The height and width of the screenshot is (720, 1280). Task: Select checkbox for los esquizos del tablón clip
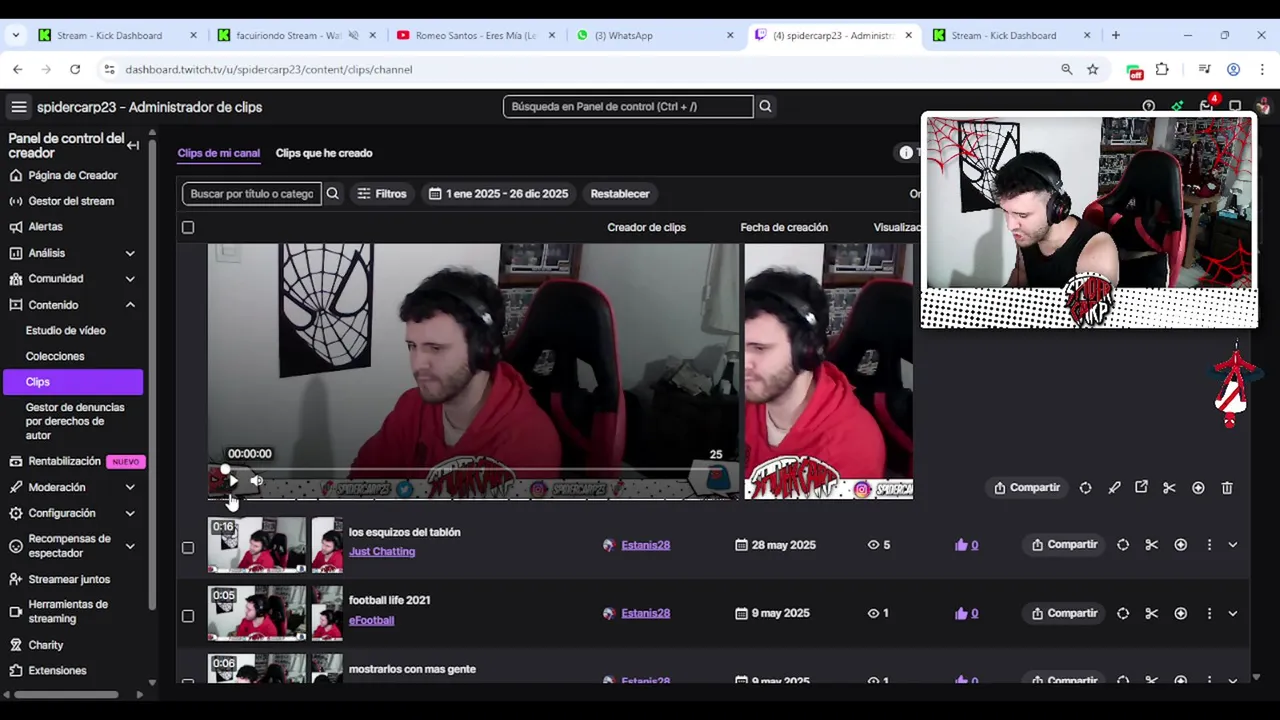coord(188,547)
